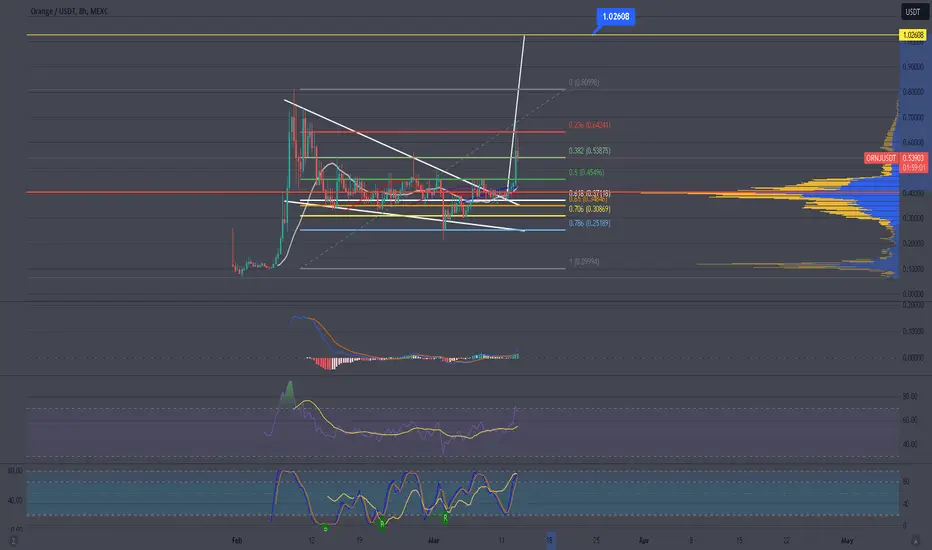This screenshot has height=550, width=932.
Task: Click the May label on time axis
Action: [847, 540]
